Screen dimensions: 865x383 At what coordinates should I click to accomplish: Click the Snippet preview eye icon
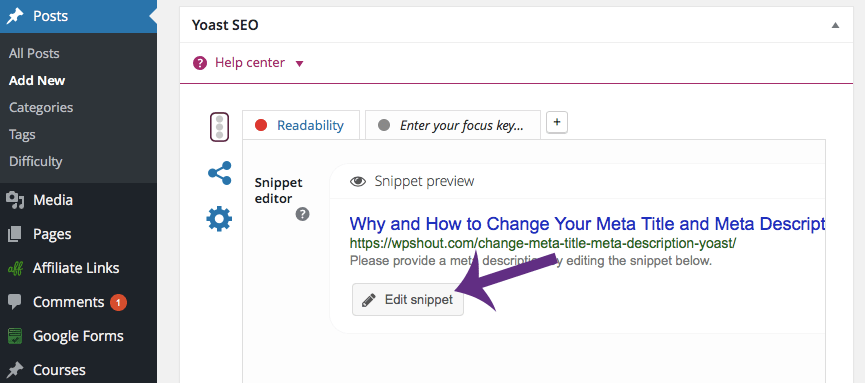click(x=358, y=181)
